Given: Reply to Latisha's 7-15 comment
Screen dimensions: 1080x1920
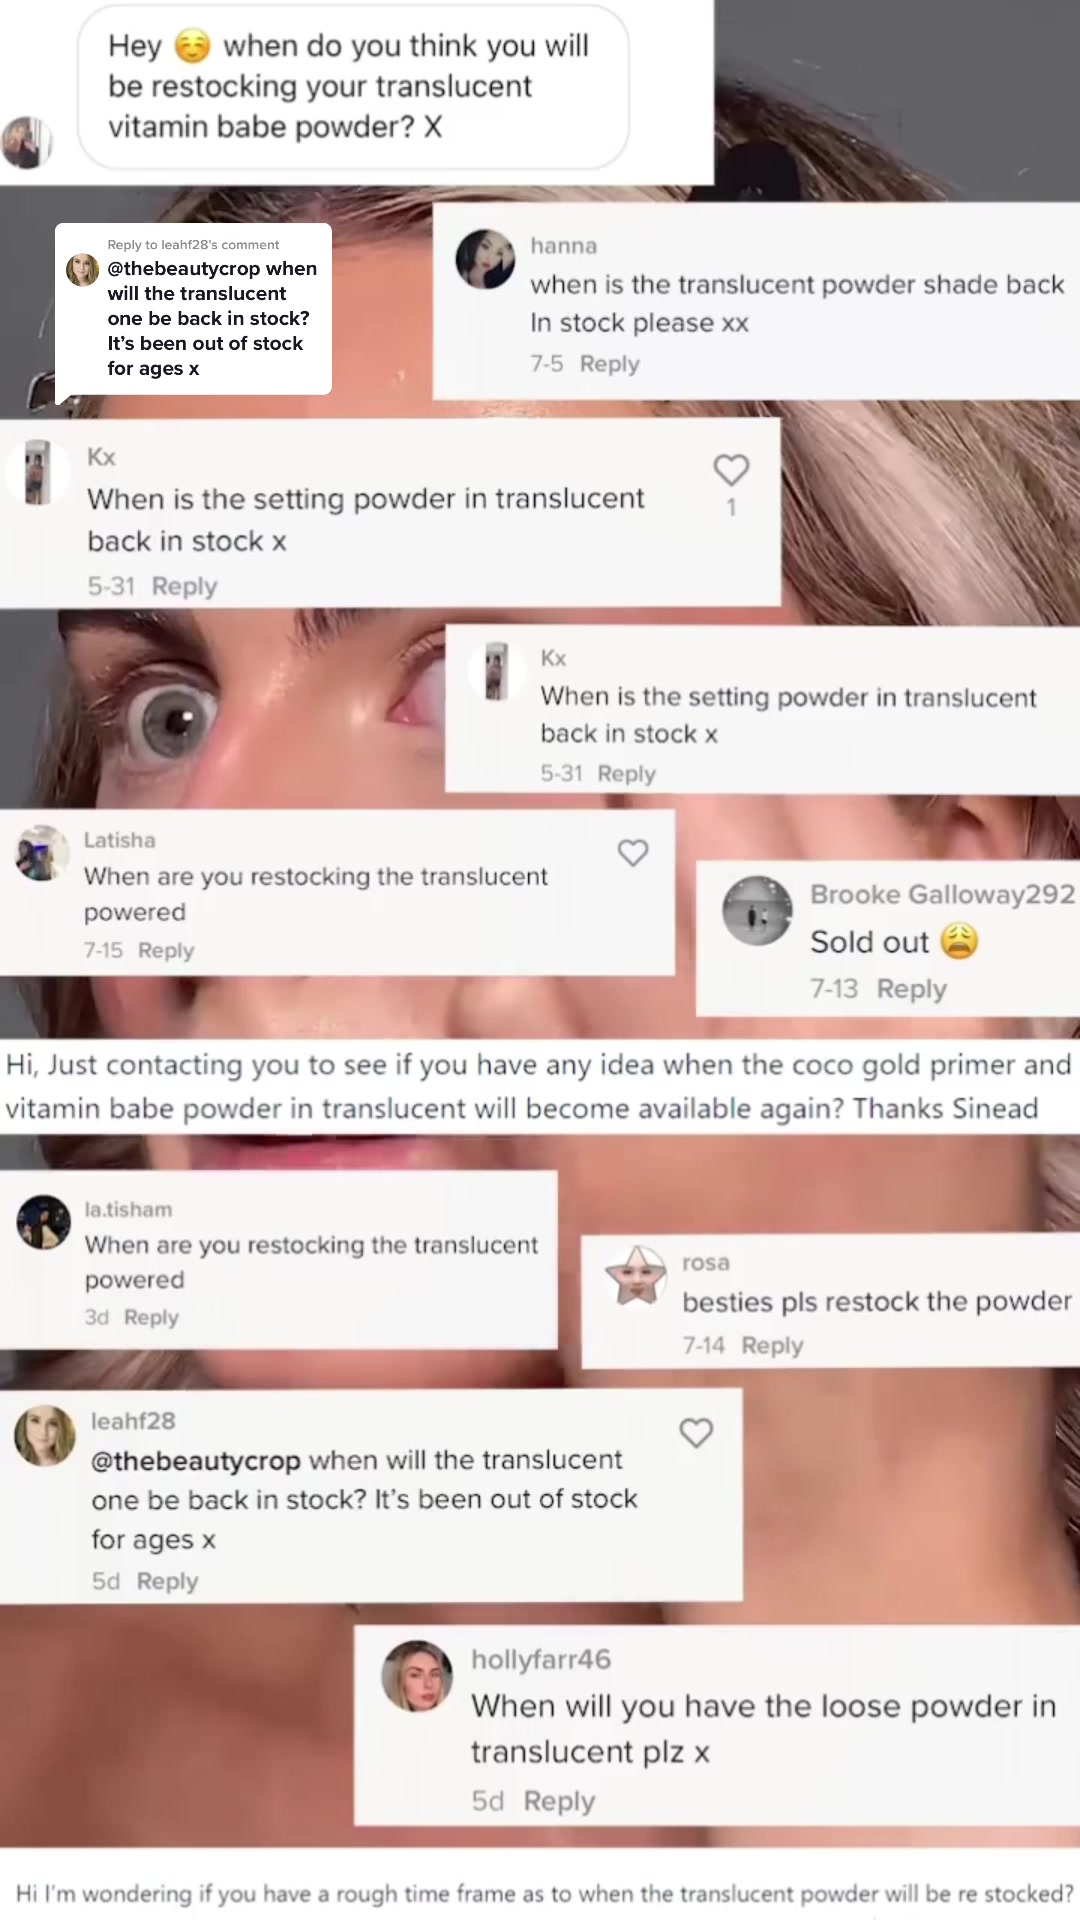Looking at the screenshot, I should [166, 950].
